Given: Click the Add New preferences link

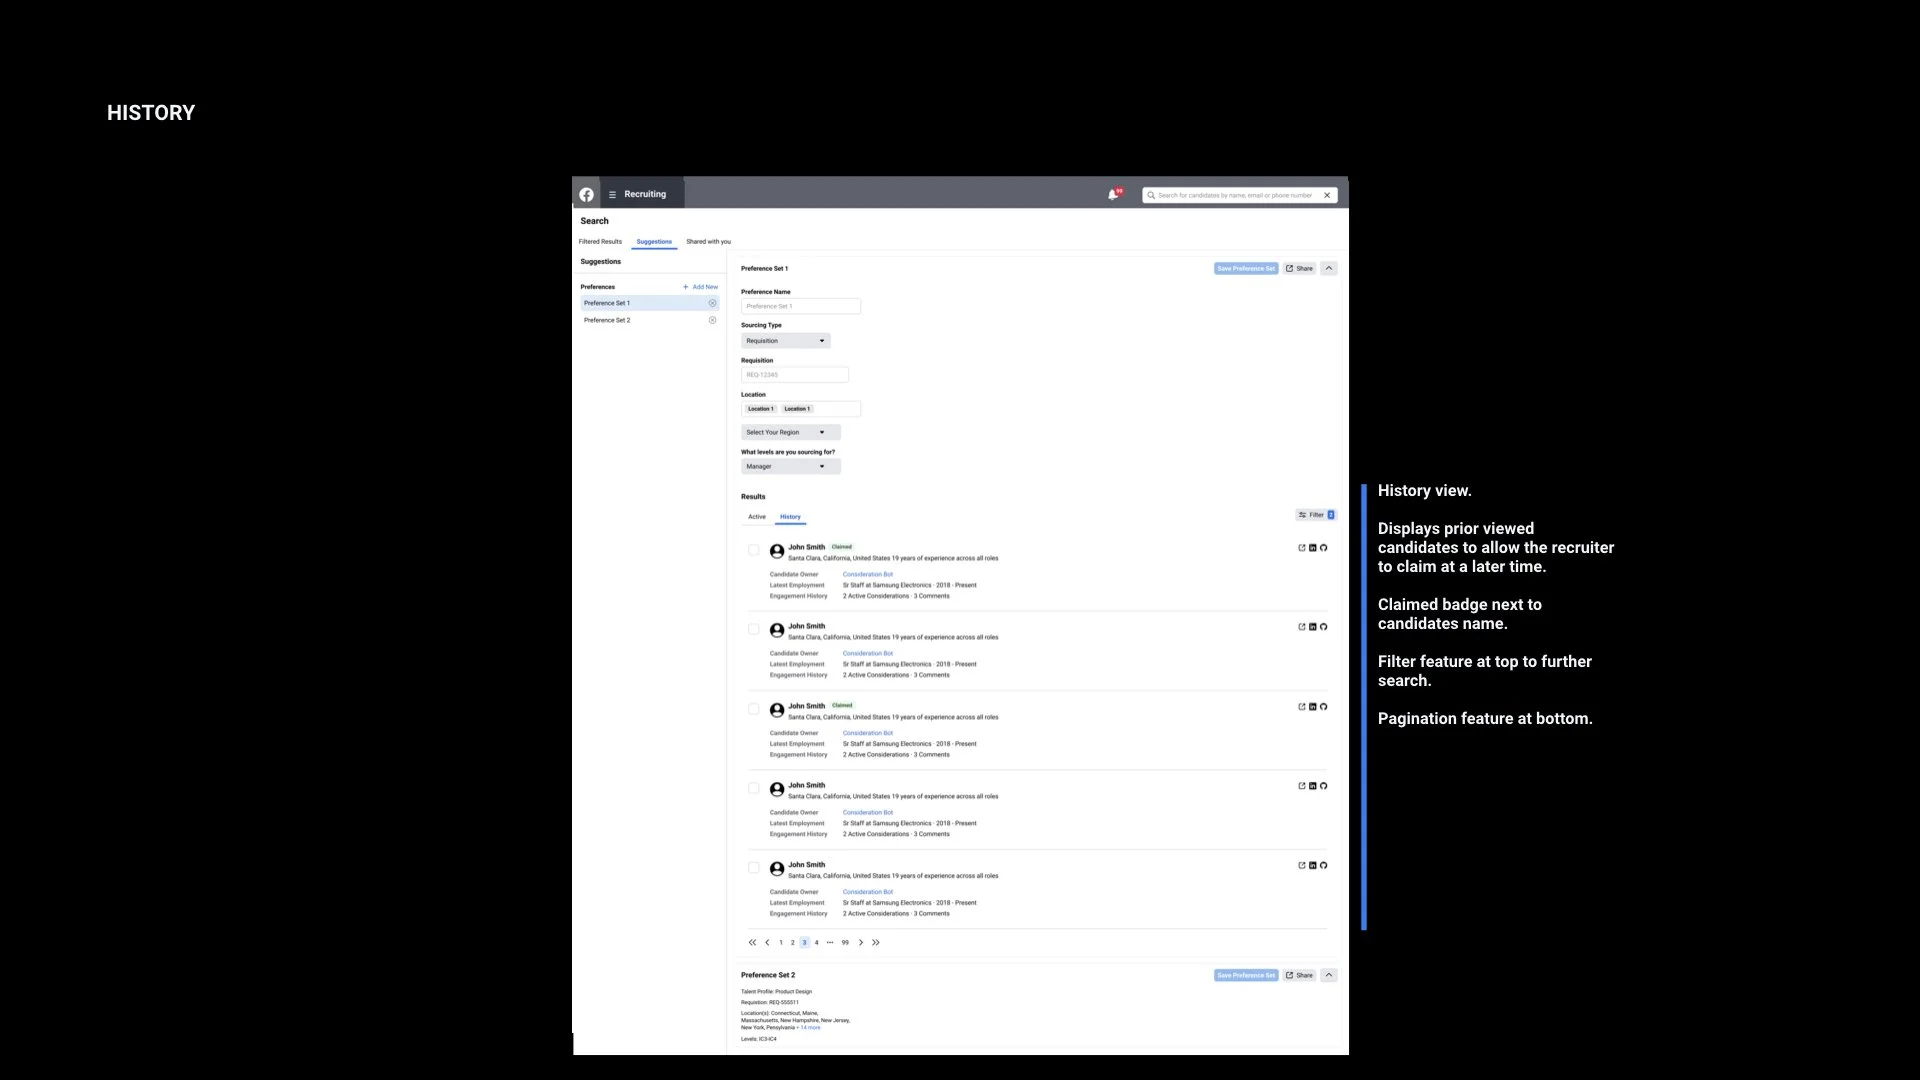Looking at the screenshot, I should click(x=701, y=287).
